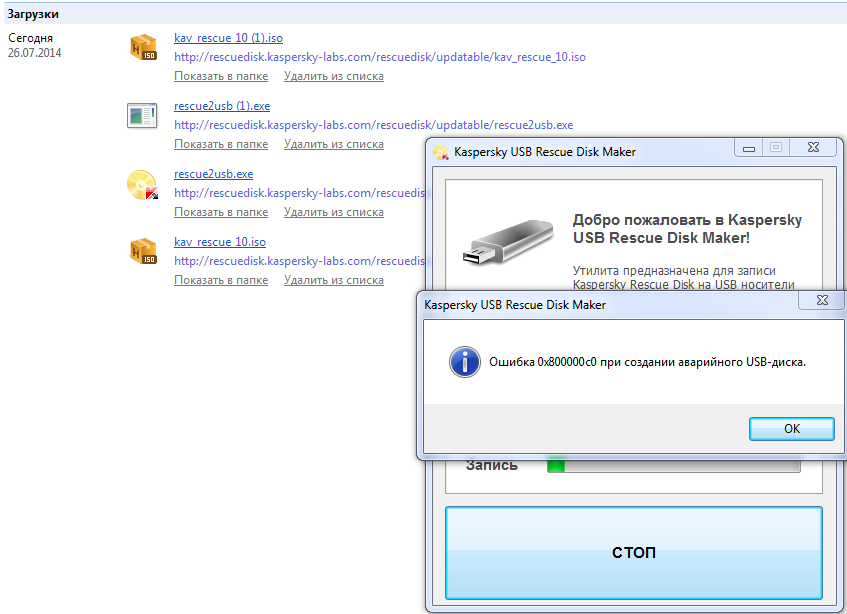Viewport: 847px width, 614px height.
Task: Open the kav_rescue_10 (1).iso download link
Action: pyautogui.click(x=228, y=38)
